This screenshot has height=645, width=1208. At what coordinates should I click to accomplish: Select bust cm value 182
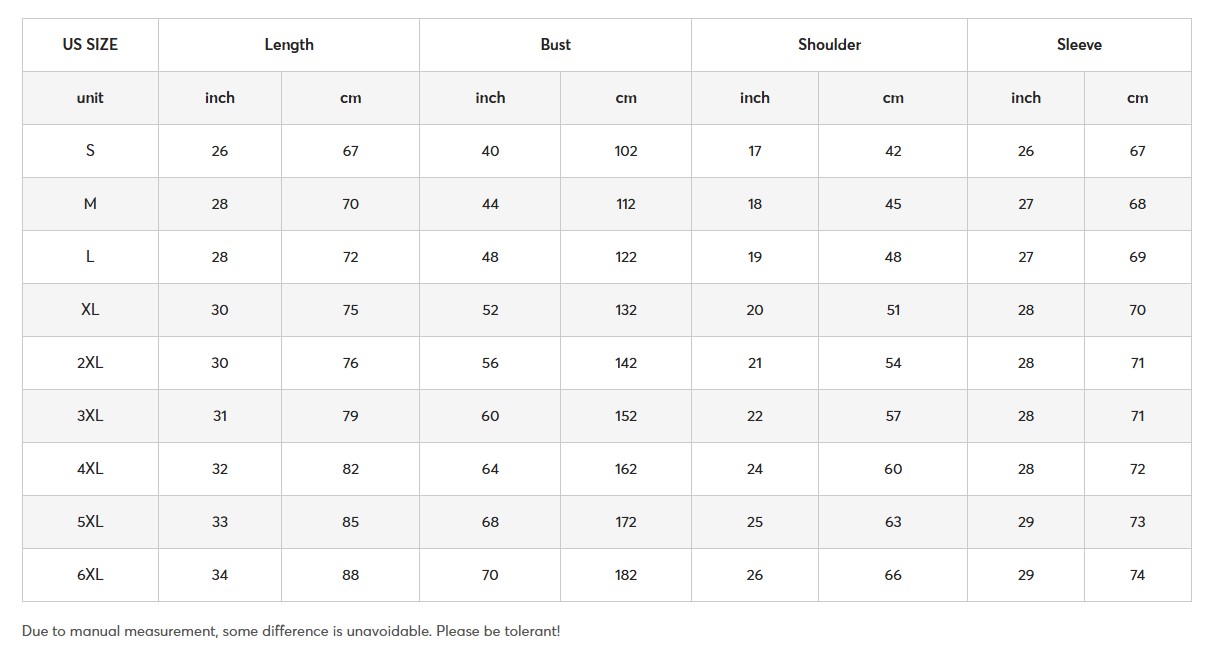coord(626,575)
